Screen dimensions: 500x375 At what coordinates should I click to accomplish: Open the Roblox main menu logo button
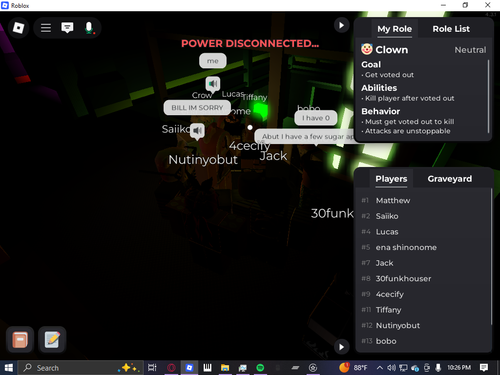tap(18, 28)
